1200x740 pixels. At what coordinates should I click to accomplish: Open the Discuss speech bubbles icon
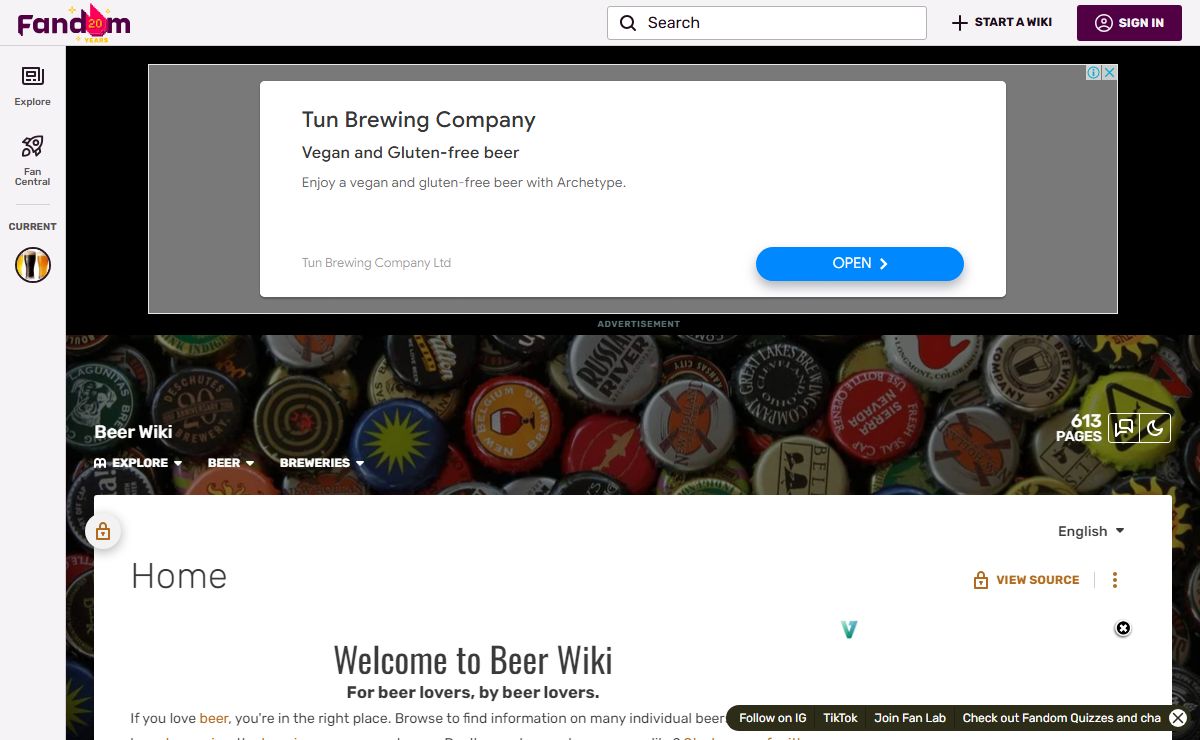[x=1124, y=428]
